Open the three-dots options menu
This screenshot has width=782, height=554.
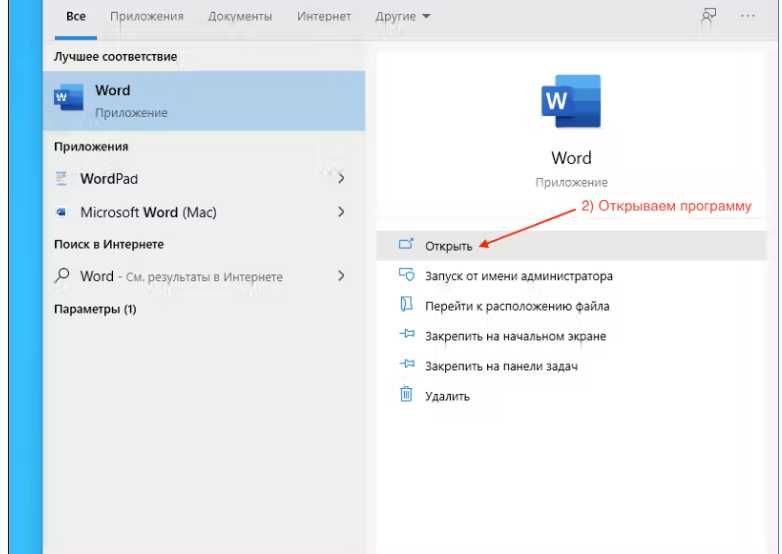[747, 16]
